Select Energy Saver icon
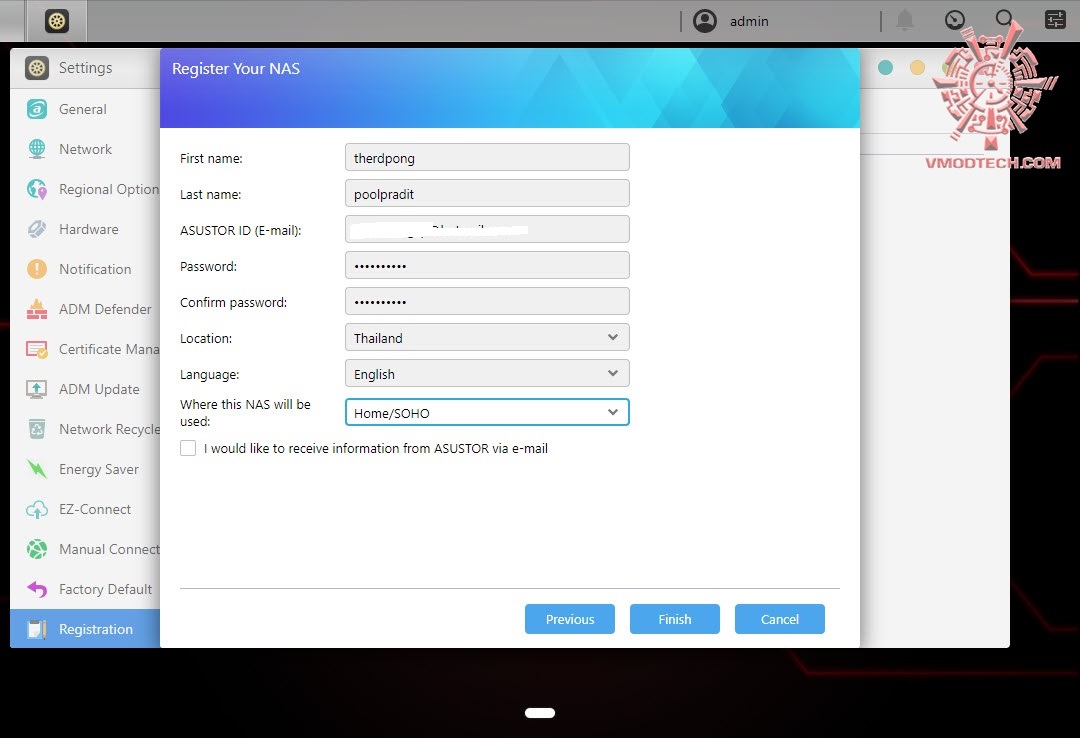This screenshot has height=738, width=1080. [37, 469]
